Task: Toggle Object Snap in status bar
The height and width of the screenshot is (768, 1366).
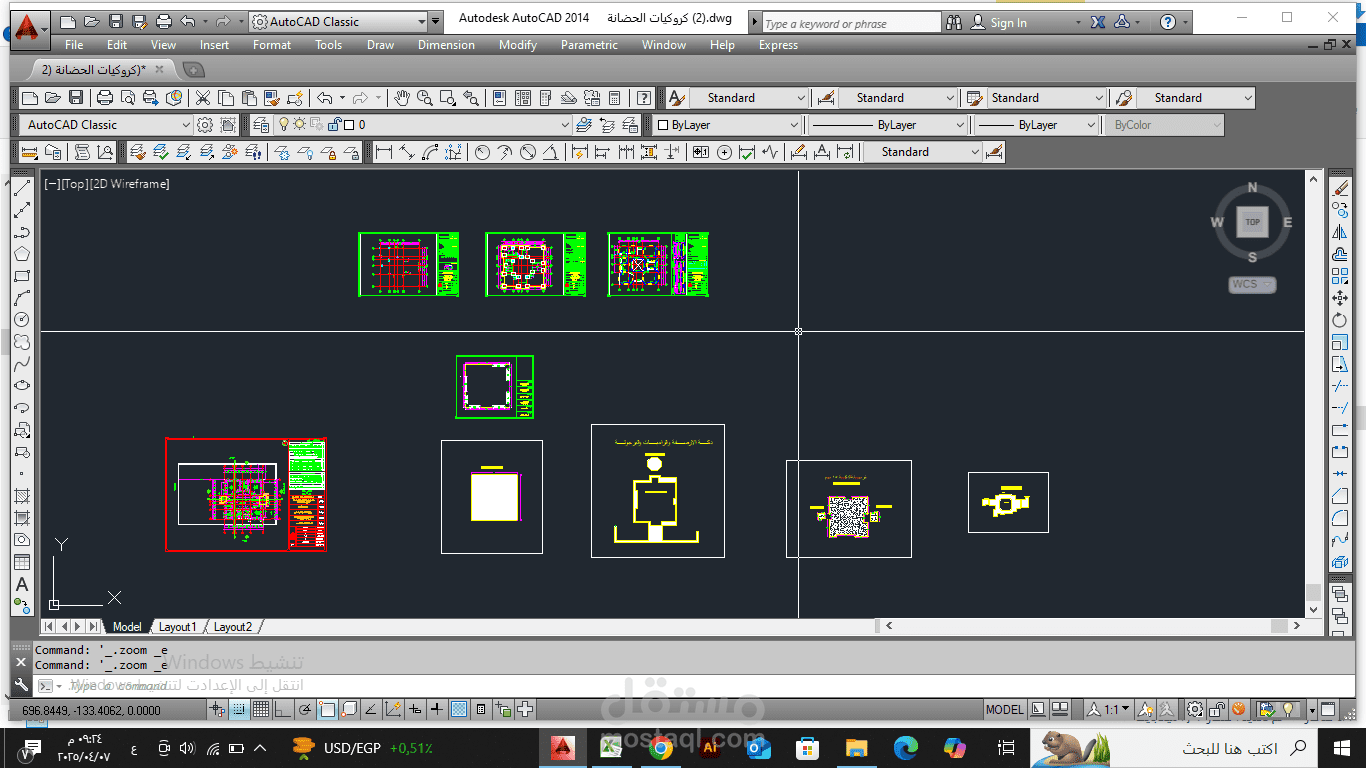Action: click(327, 709)
